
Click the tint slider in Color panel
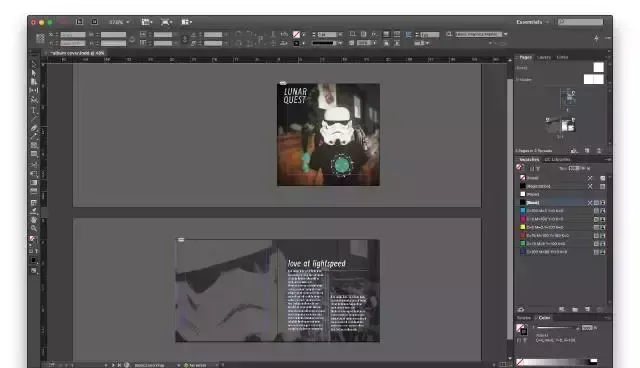tap(558, 328)
